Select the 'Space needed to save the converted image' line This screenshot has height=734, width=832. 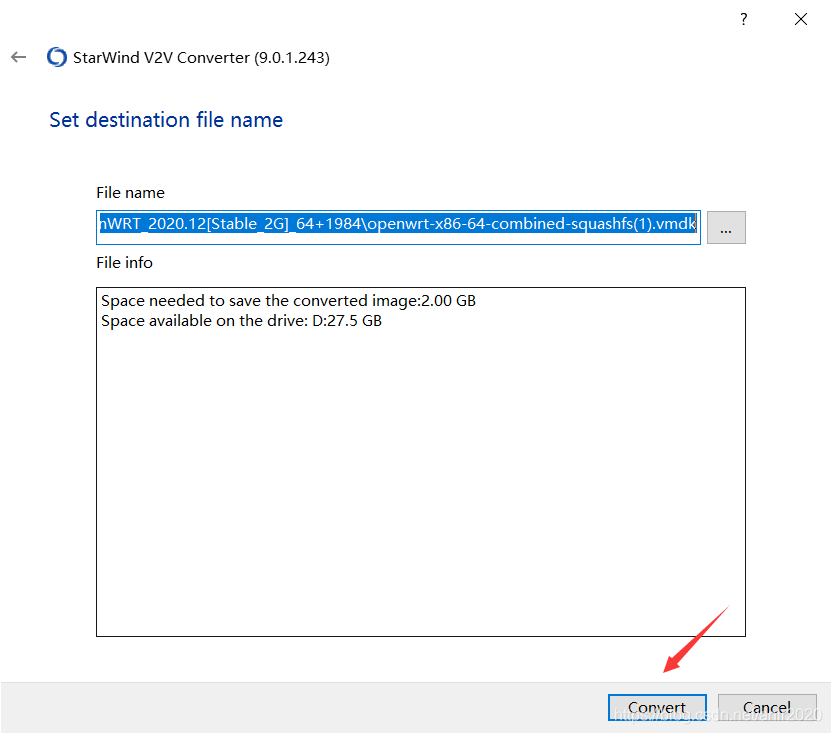(x=288, y=301)
